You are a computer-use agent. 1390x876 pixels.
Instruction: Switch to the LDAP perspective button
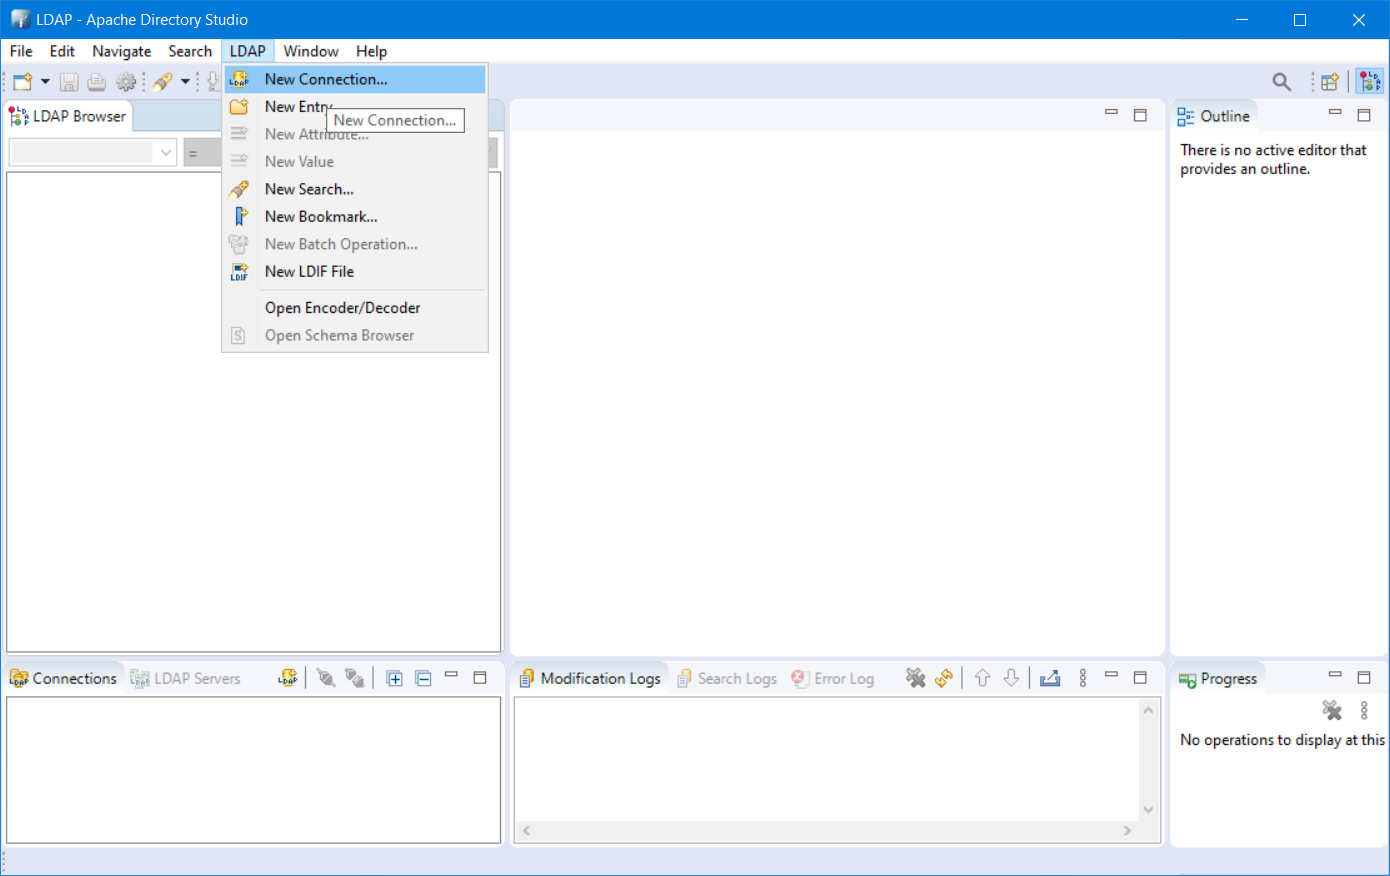coord(1369,82)
